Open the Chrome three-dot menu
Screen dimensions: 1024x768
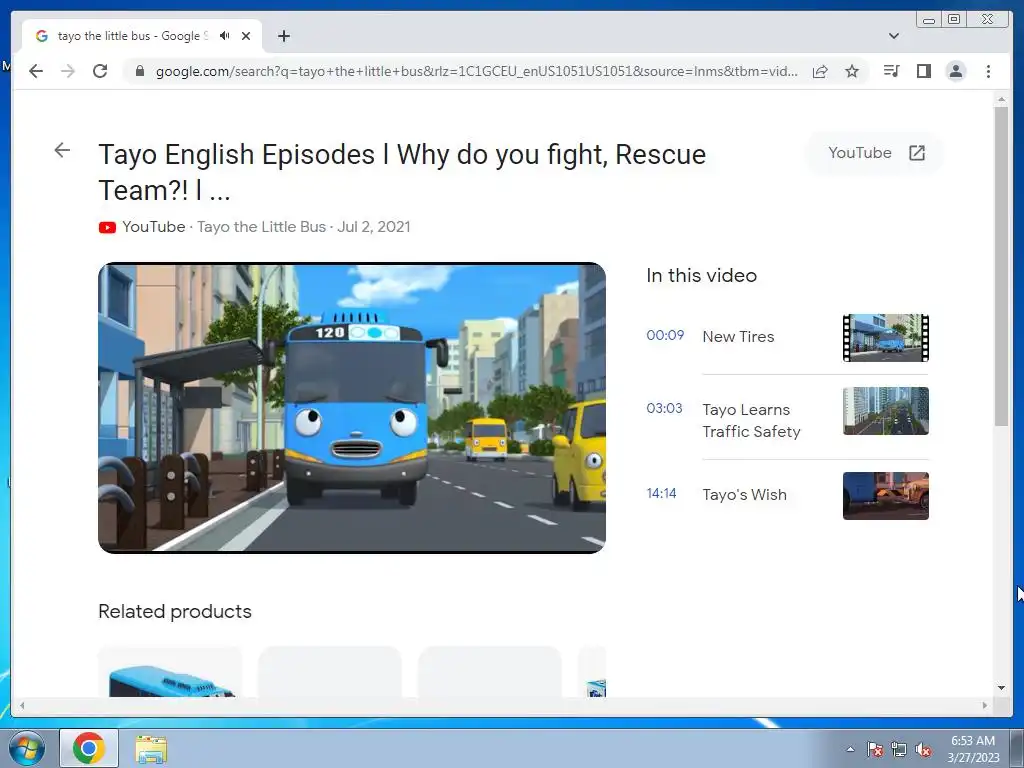pos(988,71)
